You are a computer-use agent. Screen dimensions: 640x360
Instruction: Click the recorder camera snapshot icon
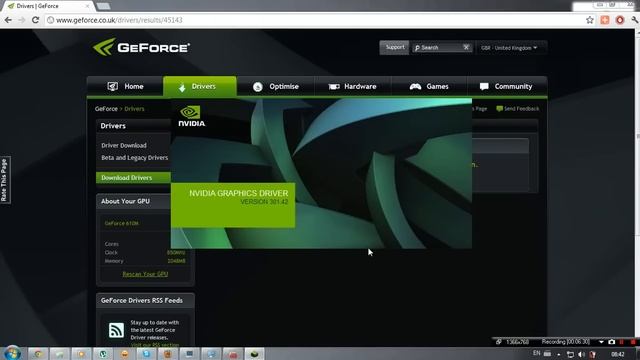pyautogui.click(x=611, y=342)
